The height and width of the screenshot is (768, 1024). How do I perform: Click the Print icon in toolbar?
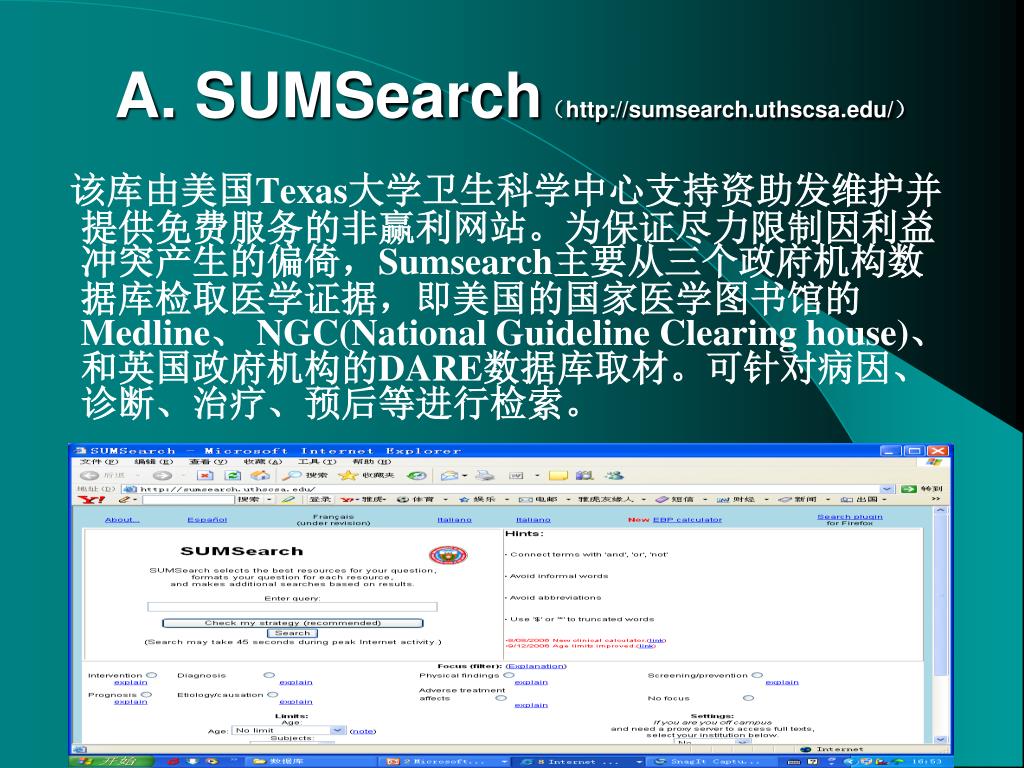click(485, 475)
